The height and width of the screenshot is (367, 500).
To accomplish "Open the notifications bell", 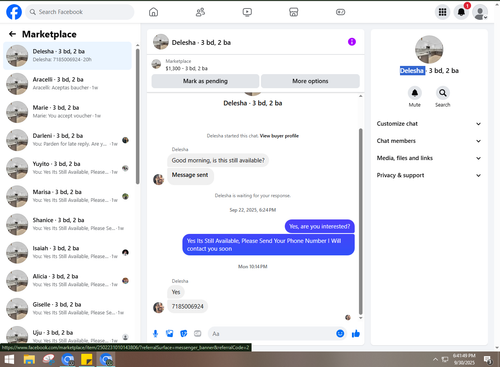I will click(x=461, y=12).
